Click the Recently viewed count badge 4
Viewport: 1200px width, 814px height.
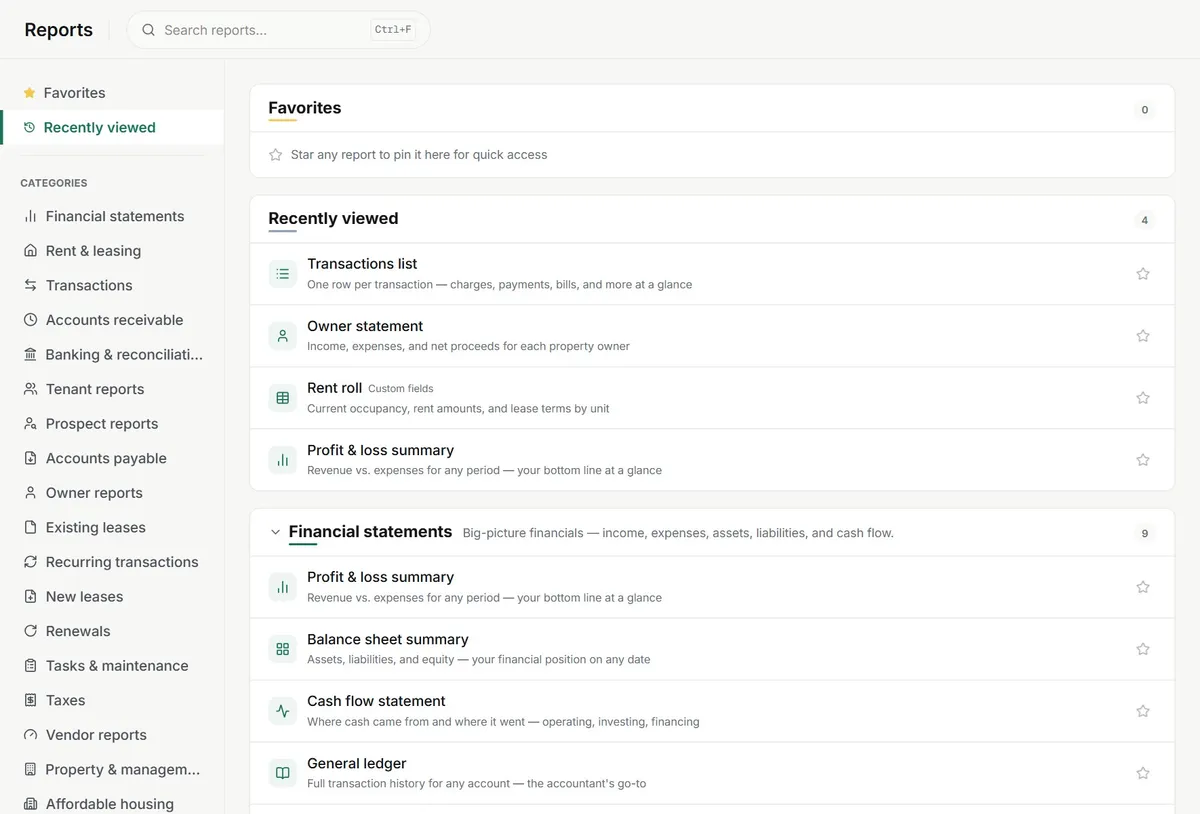tap(1145, 220)
